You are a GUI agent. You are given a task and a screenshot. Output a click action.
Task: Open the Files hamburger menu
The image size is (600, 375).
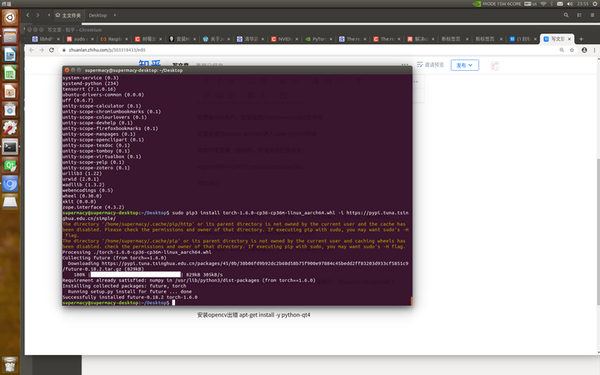click(x=592, y=15)
